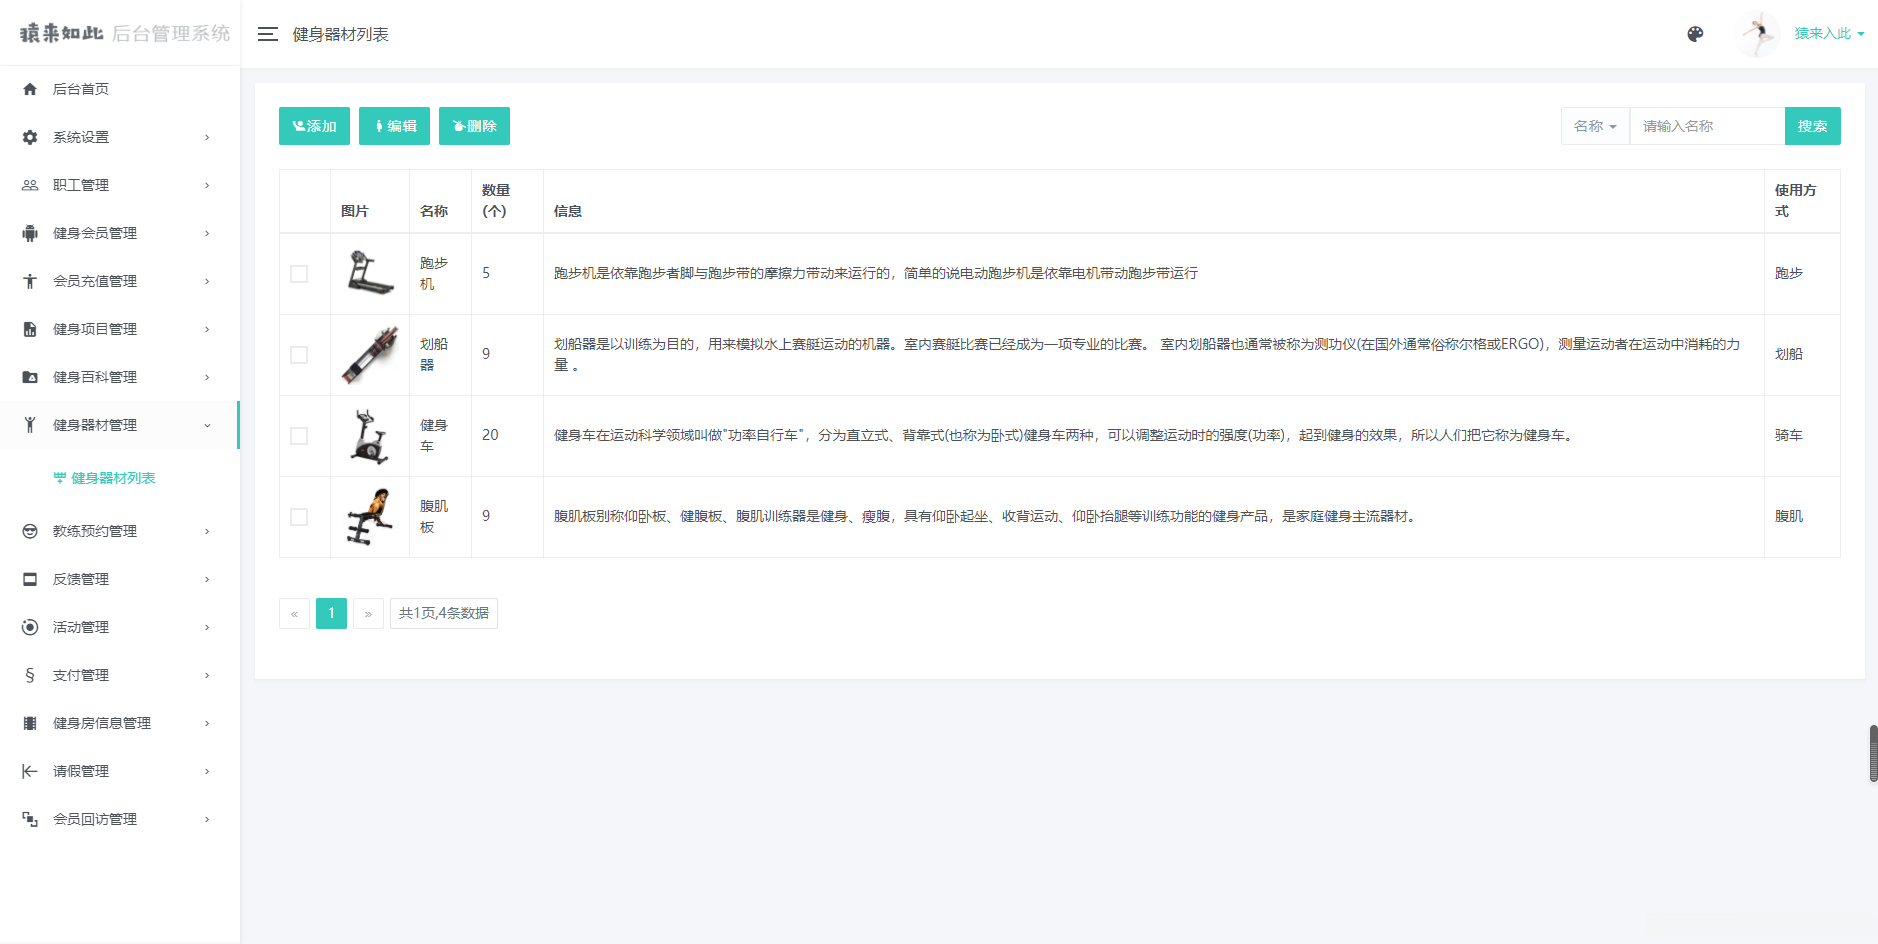Click the user avatar picture
Viewport: 1878px width, 944px height.
tap(1757, 34)
